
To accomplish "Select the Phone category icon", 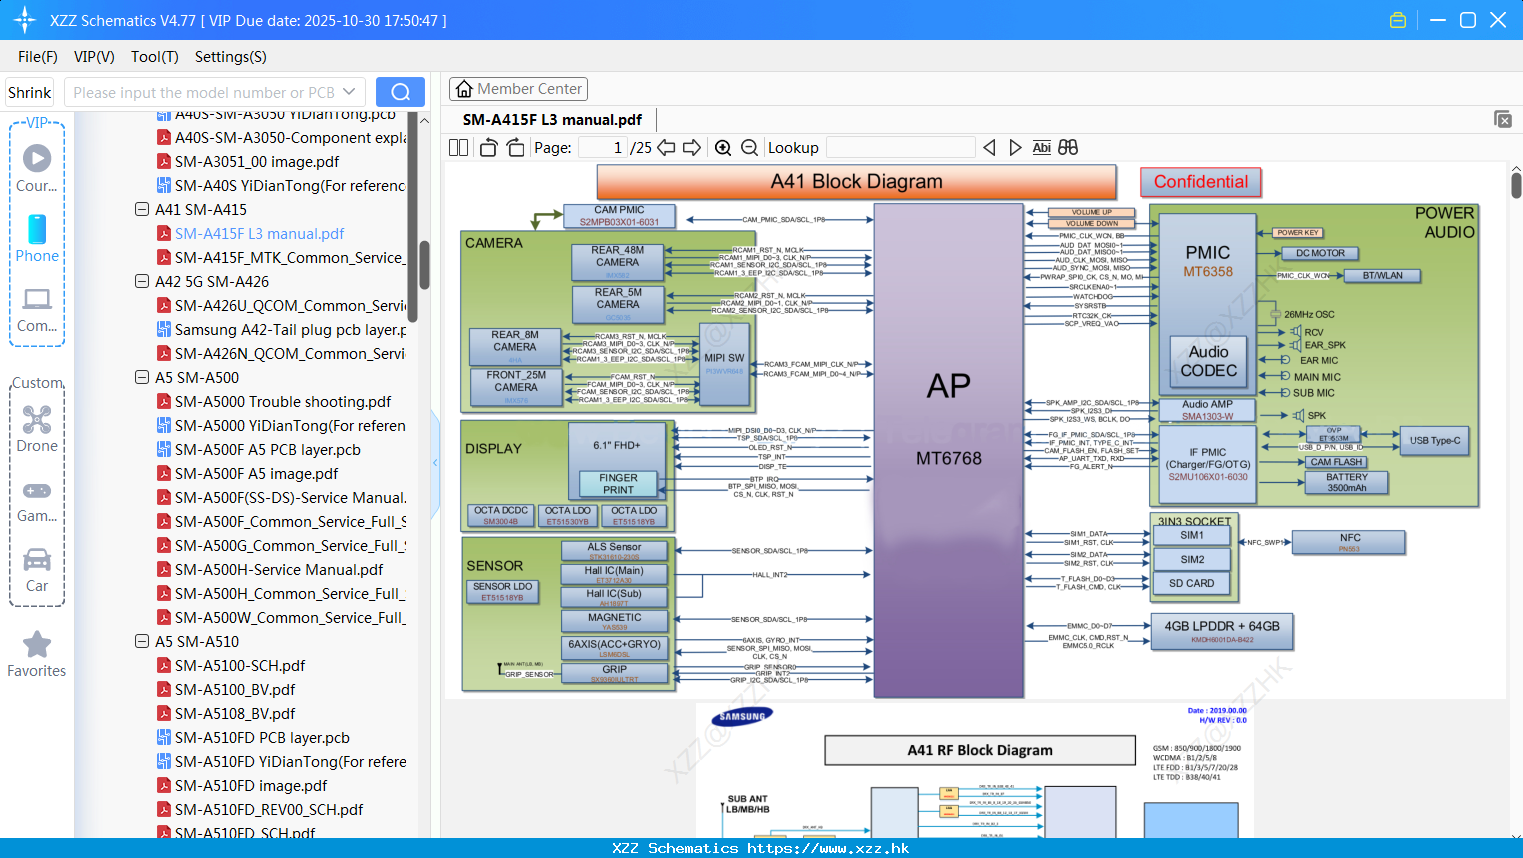I will (37, 238).
